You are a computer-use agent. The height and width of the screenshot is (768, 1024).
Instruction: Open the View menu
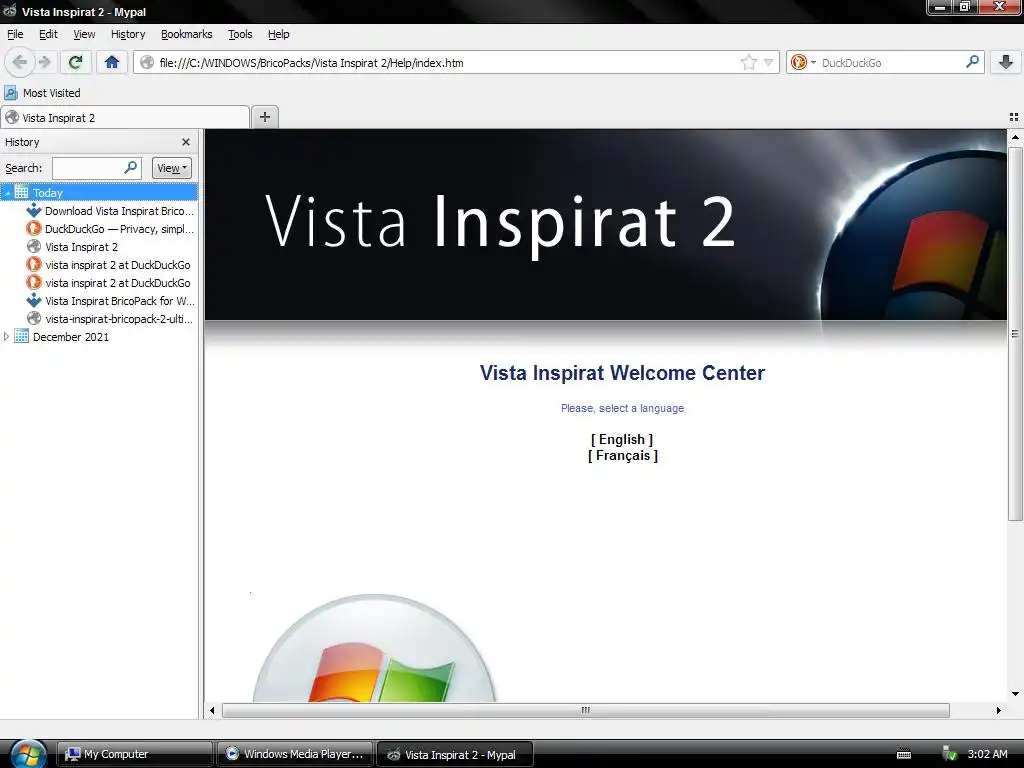84,34
